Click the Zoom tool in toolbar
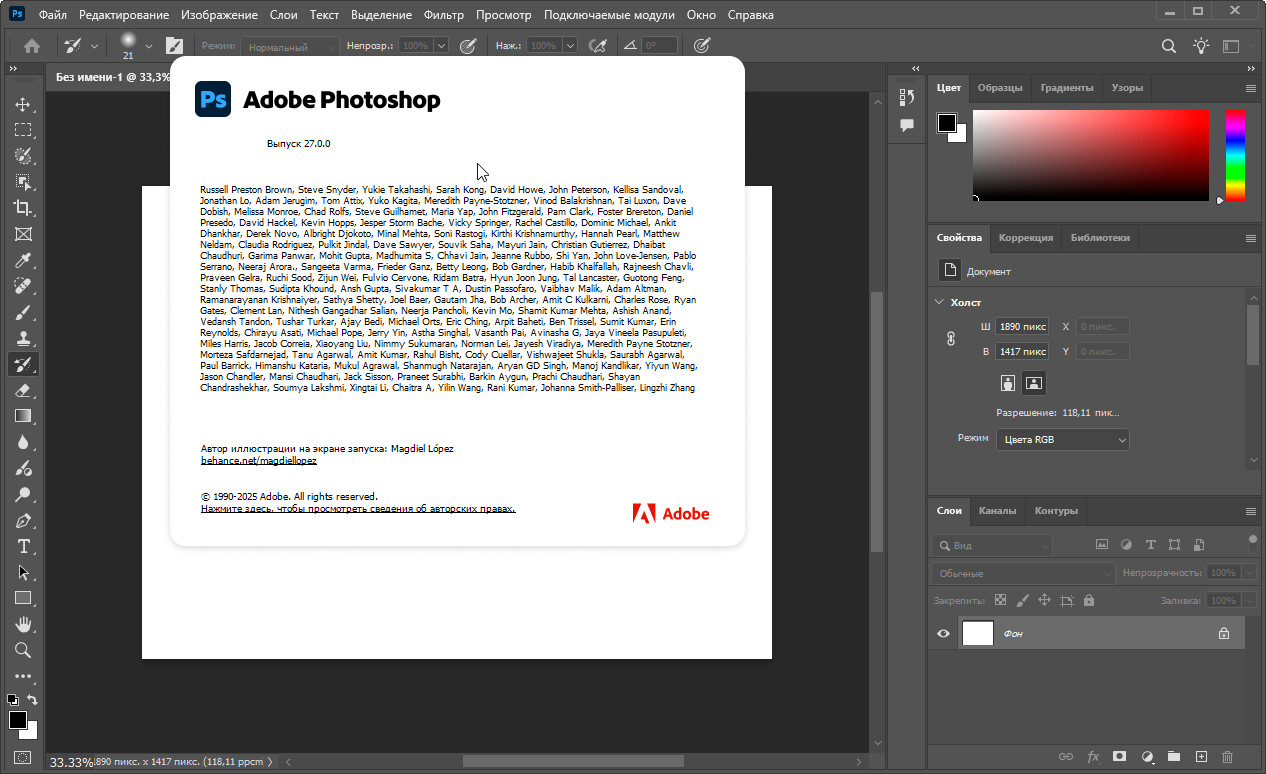The width and height of the screenshot is (1266, 774). pos(22,651)
